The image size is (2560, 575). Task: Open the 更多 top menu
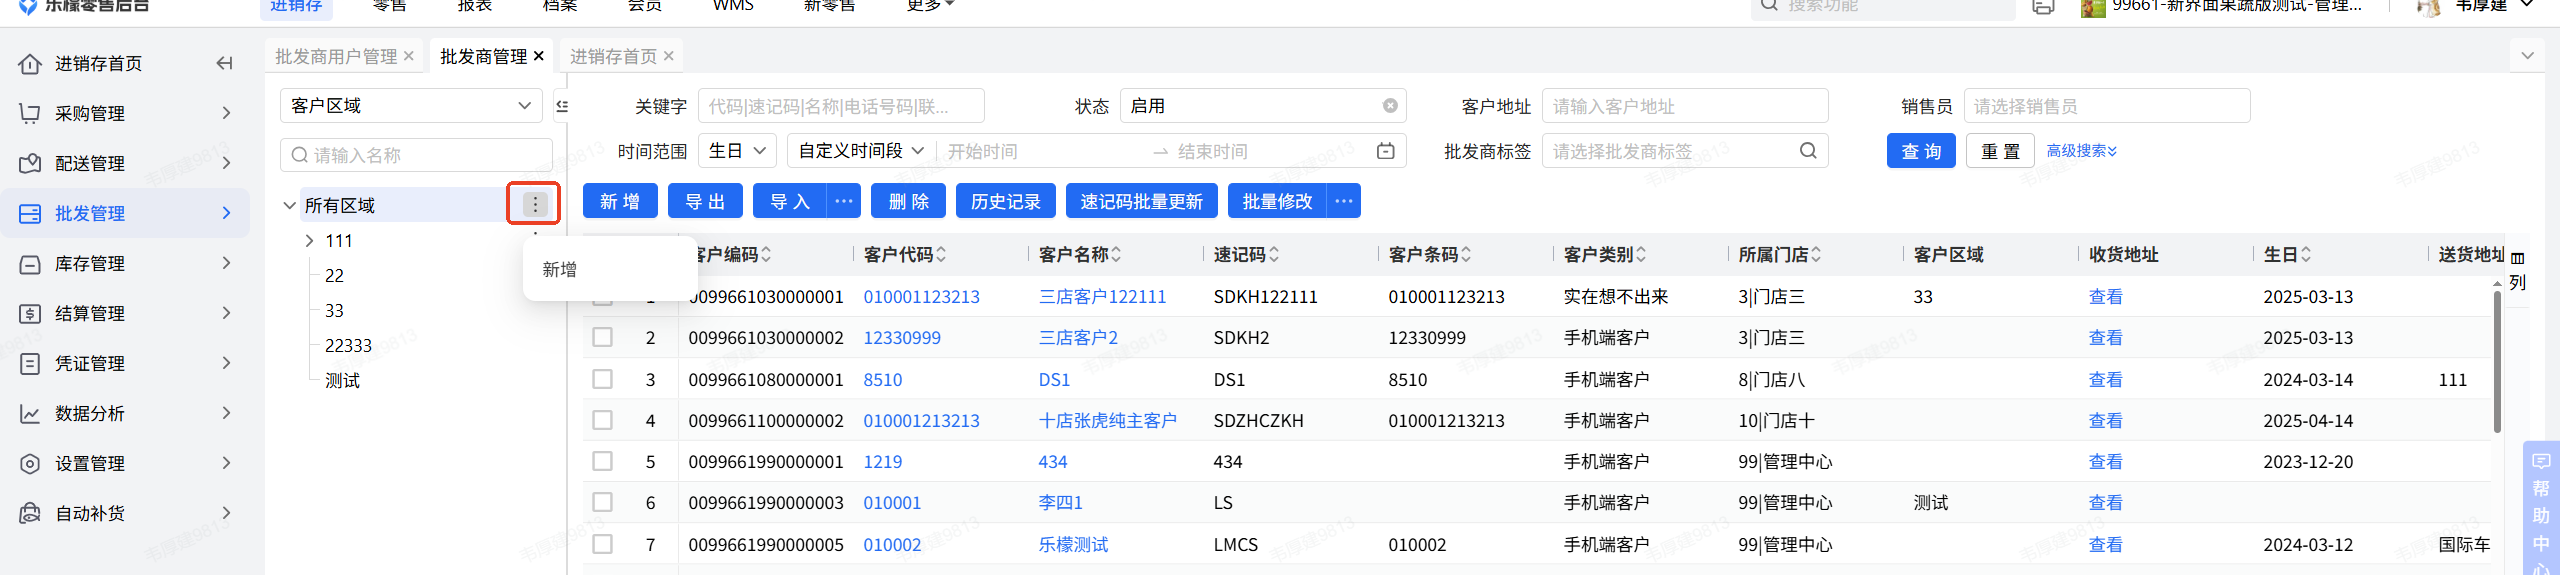click(x=930, y=6)
